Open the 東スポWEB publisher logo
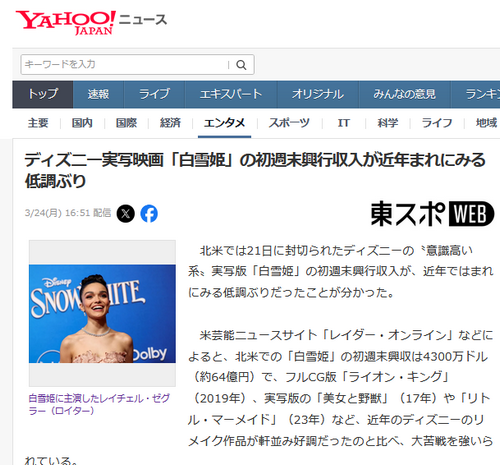The image size is (500, 465). [432, 214]
